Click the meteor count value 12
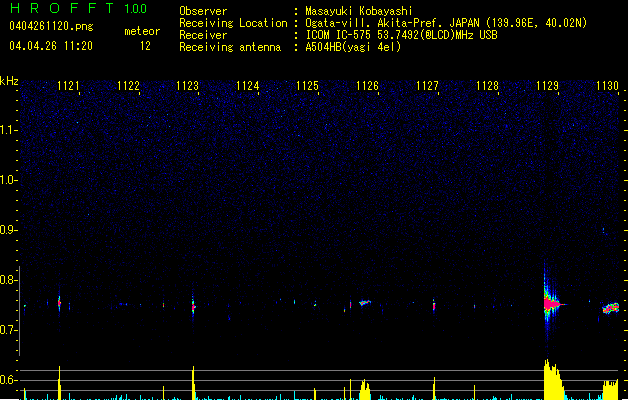629x400 pixels. click(145, 46)
